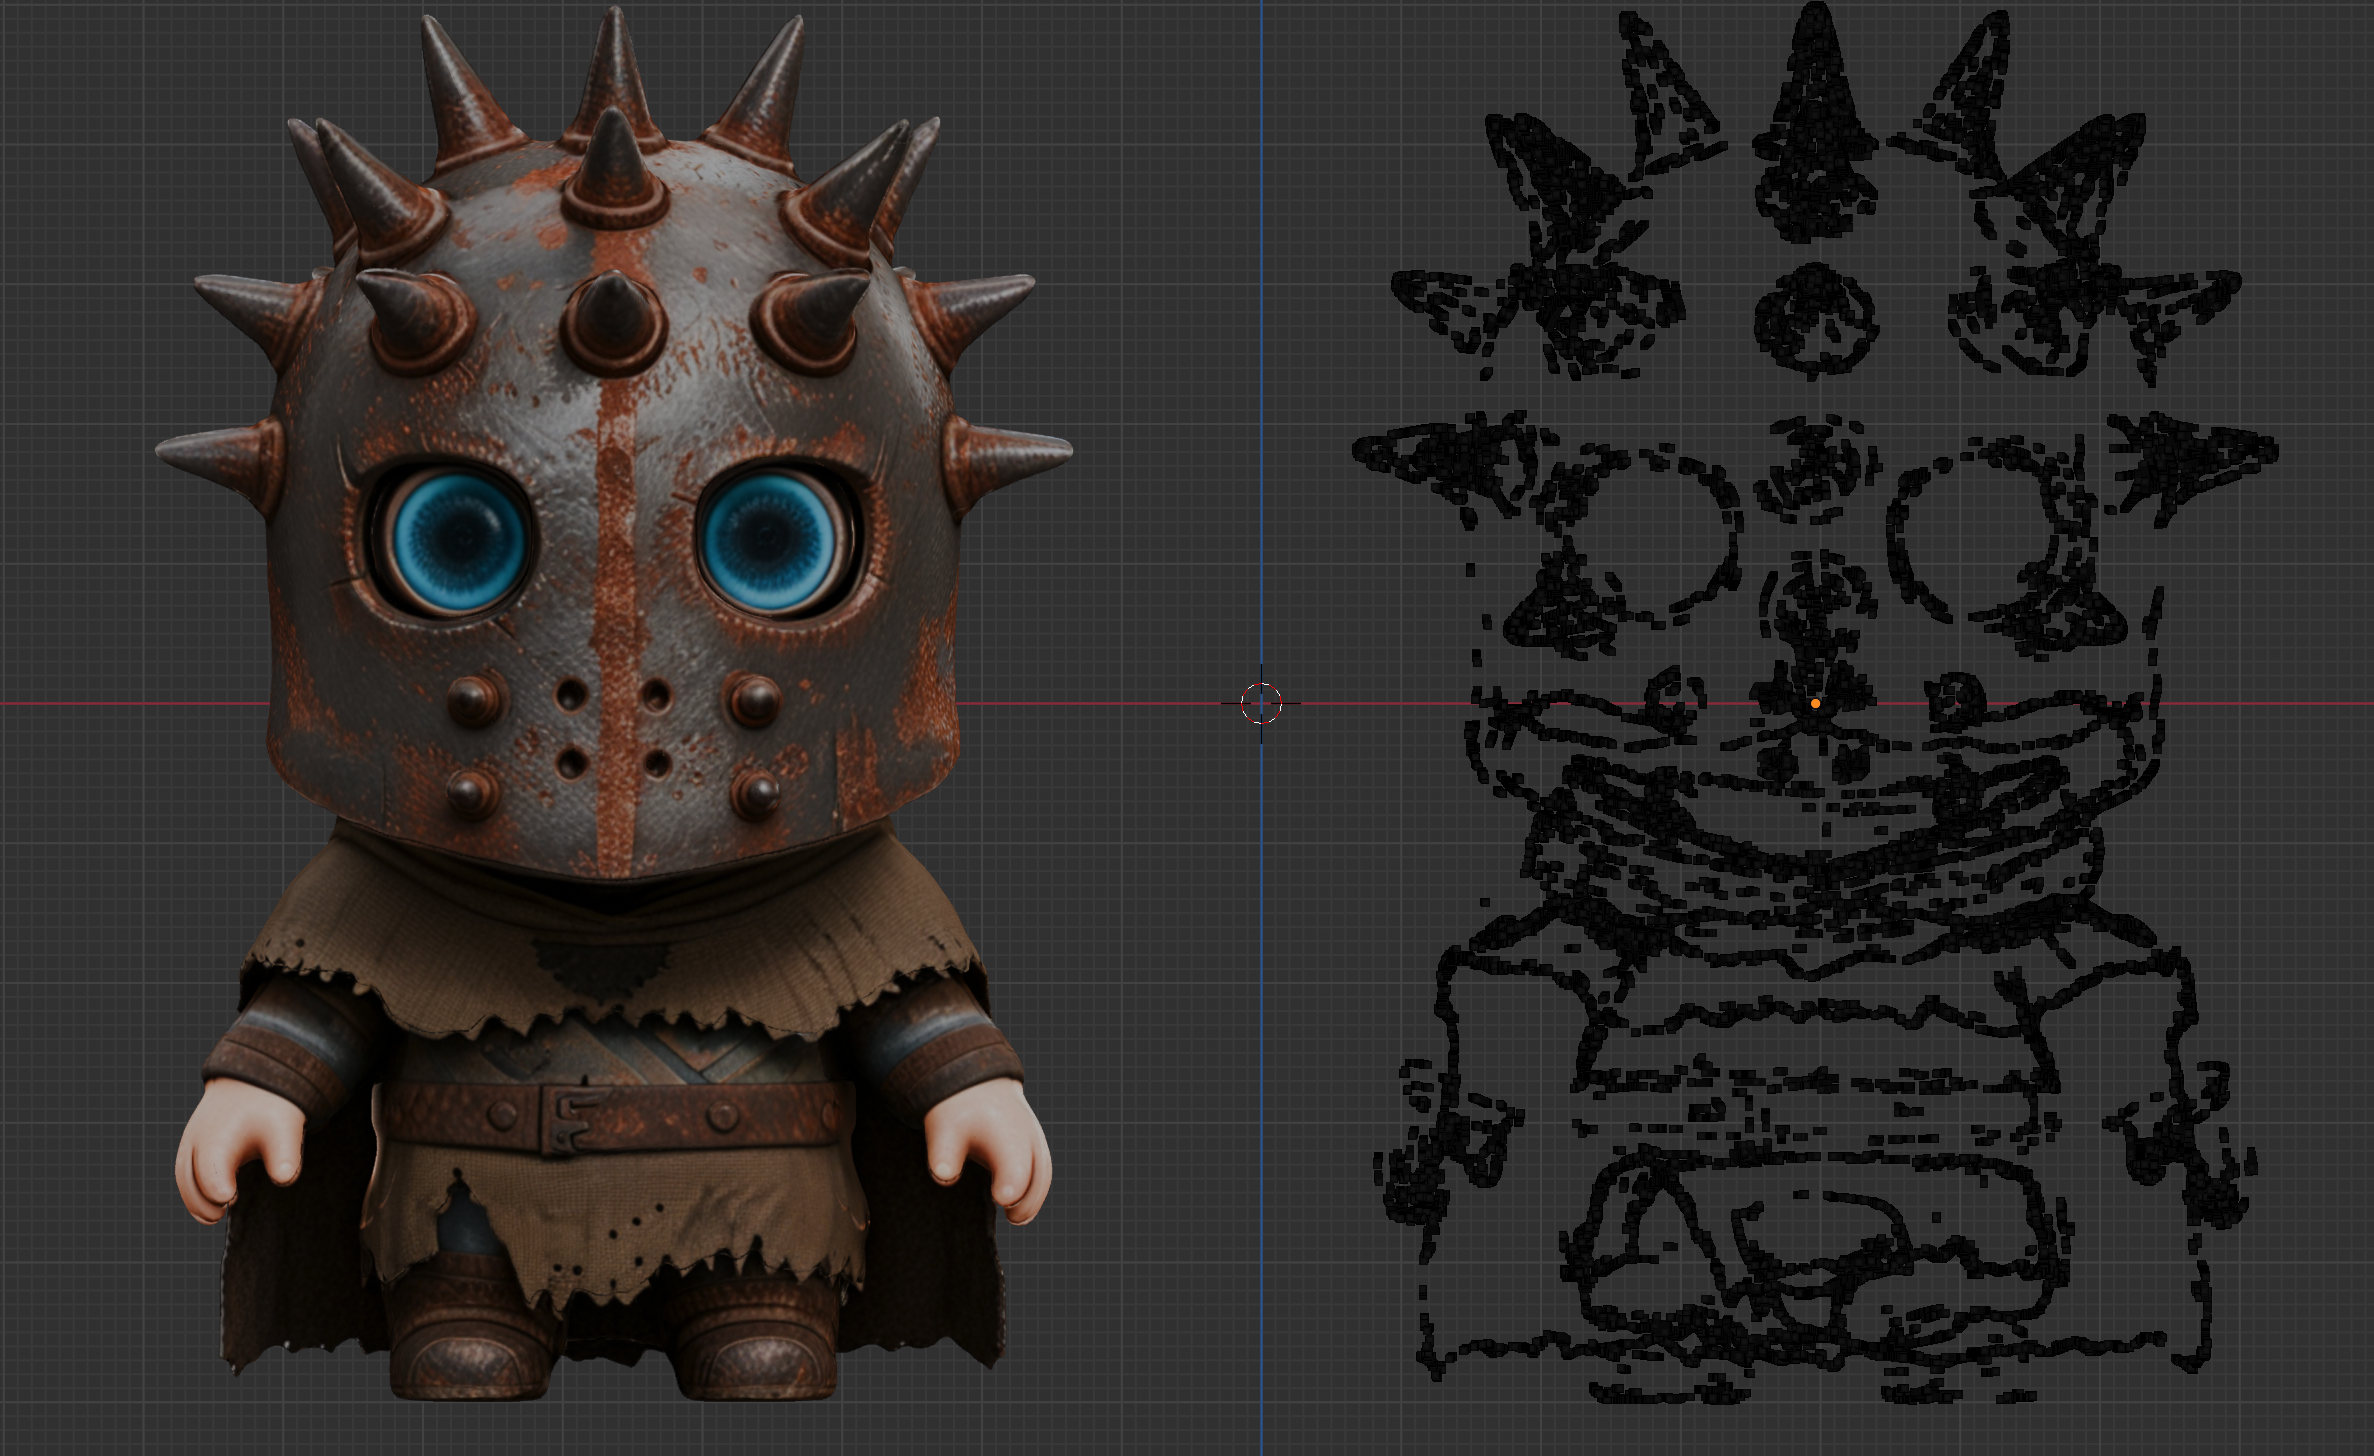The image size is (2374, 1456).
Task: Click the dark patch on the brown cloak
Action: pos(600,965)
